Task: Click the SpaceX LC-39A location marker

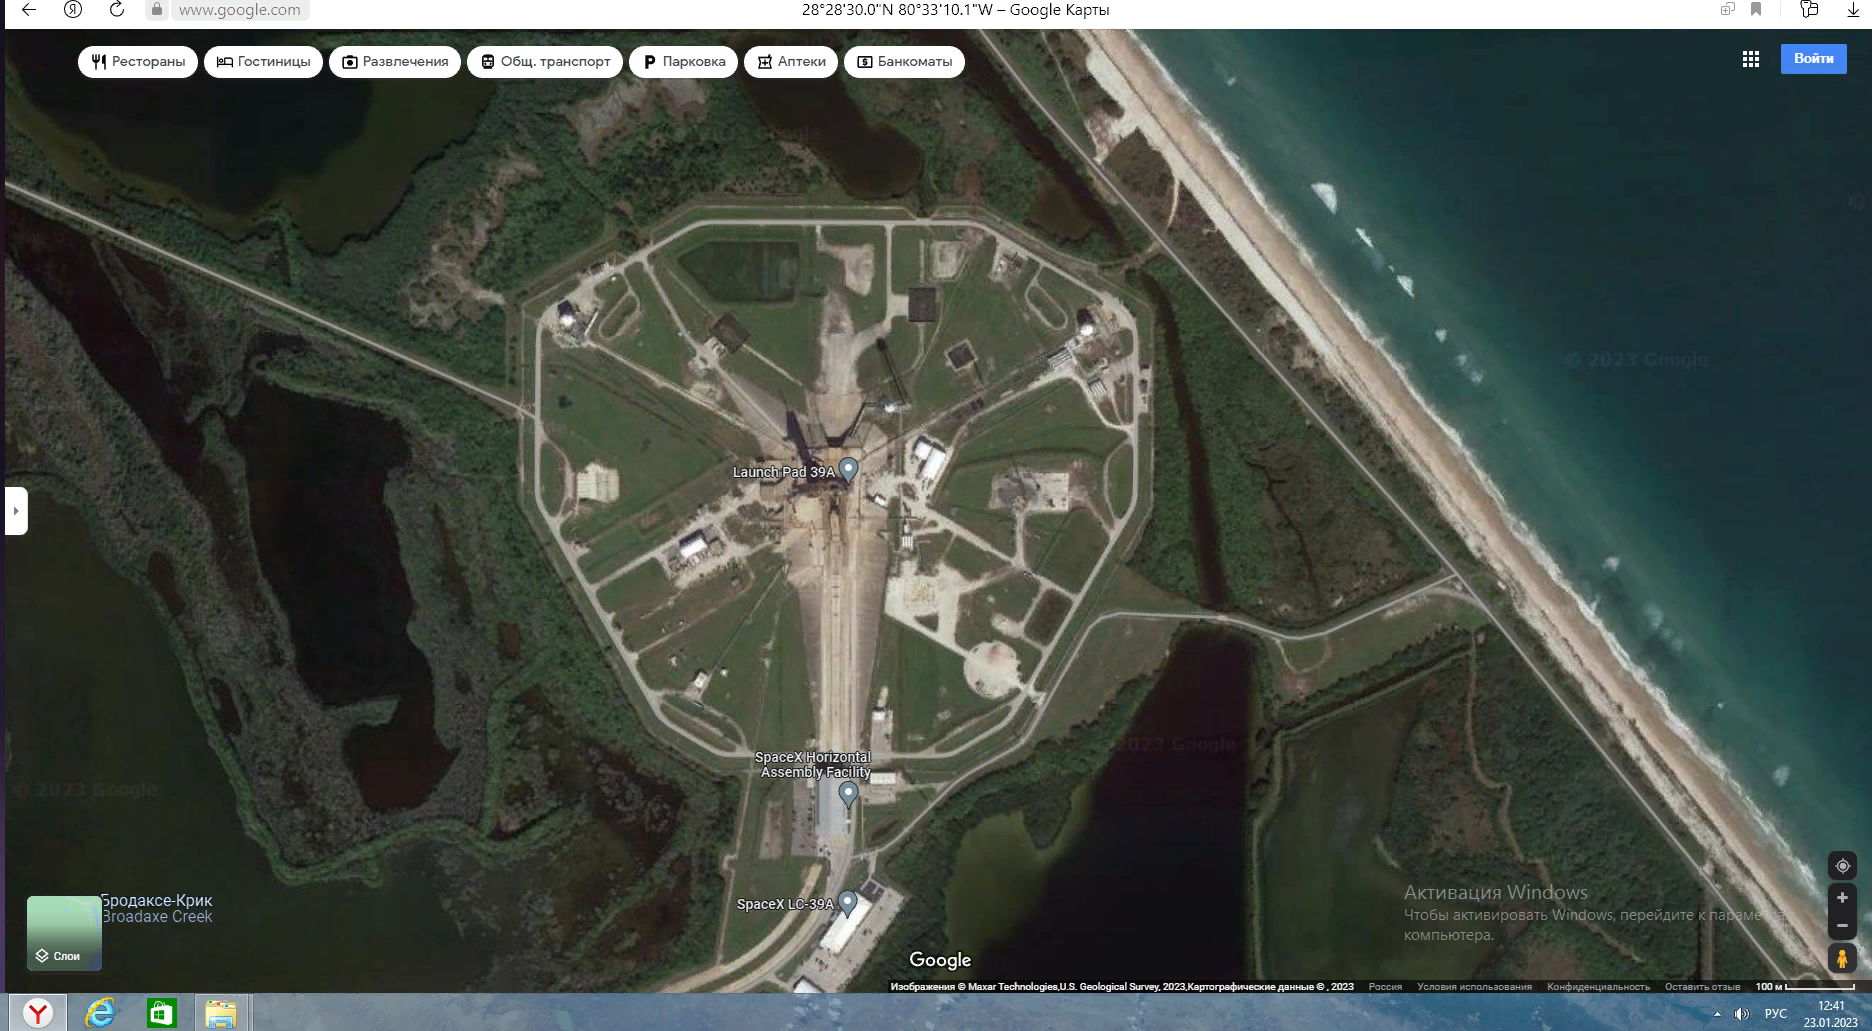Action: [847, 902]
